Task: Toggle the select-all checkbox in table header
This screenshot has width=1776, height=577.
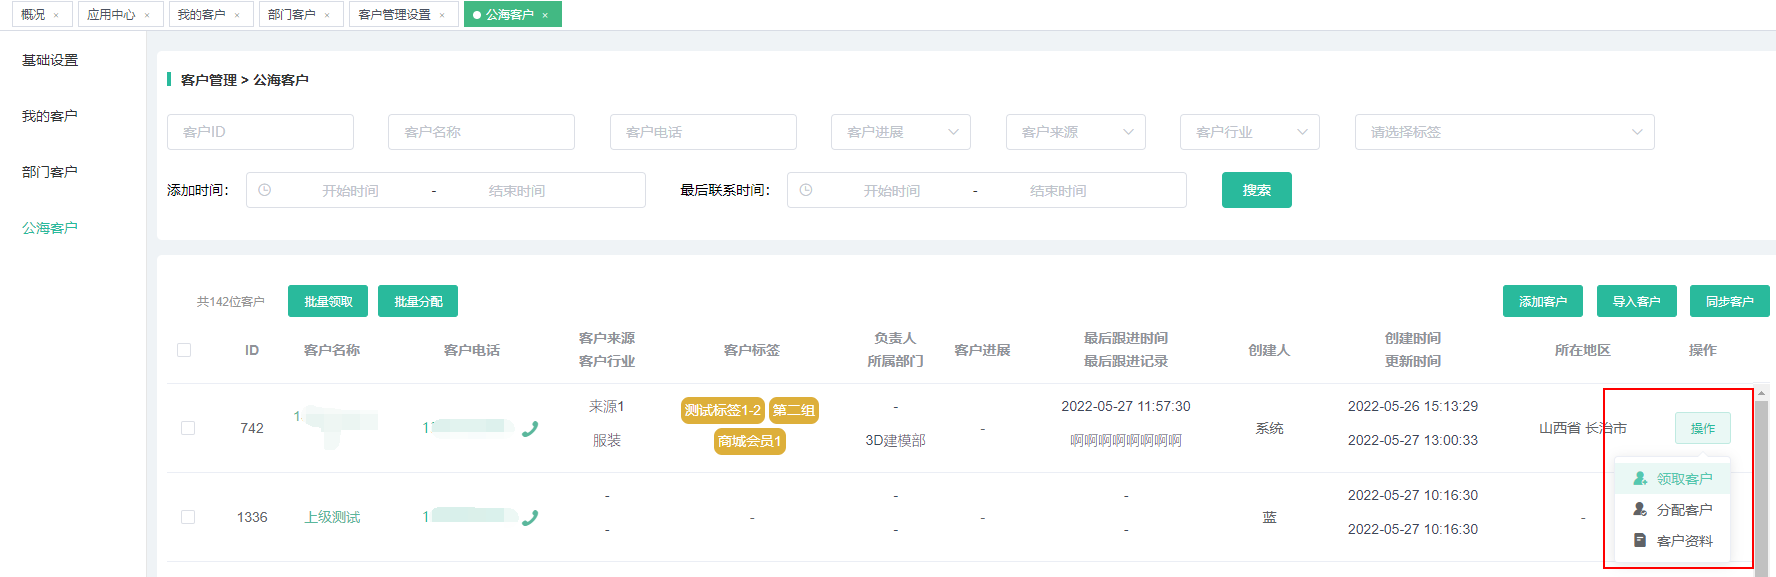Action: point(184,350)
